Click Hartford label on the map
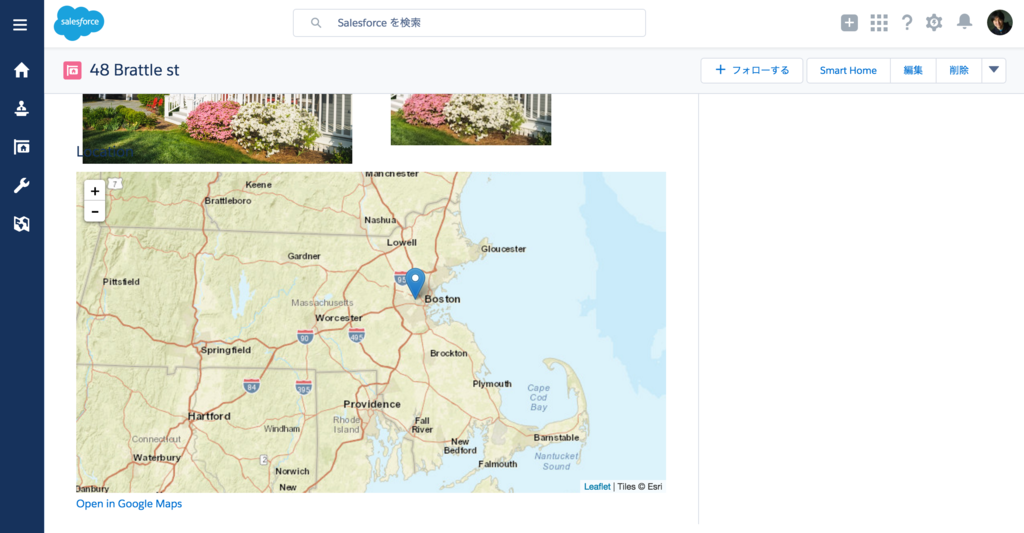 point(209,416)
